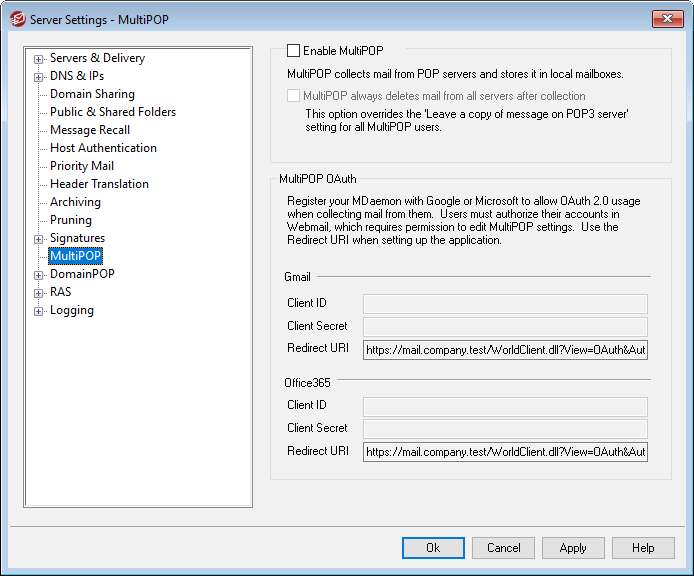This screenshot has height=576, width=694.
Task: Enable the MultiPOP checkbox
Action: point(294,50)
